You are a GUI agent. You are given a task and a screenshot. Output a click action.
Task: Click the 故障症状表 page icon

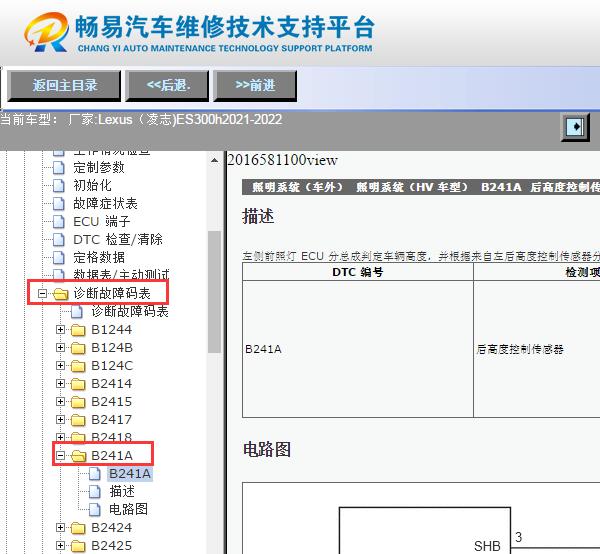59,203
